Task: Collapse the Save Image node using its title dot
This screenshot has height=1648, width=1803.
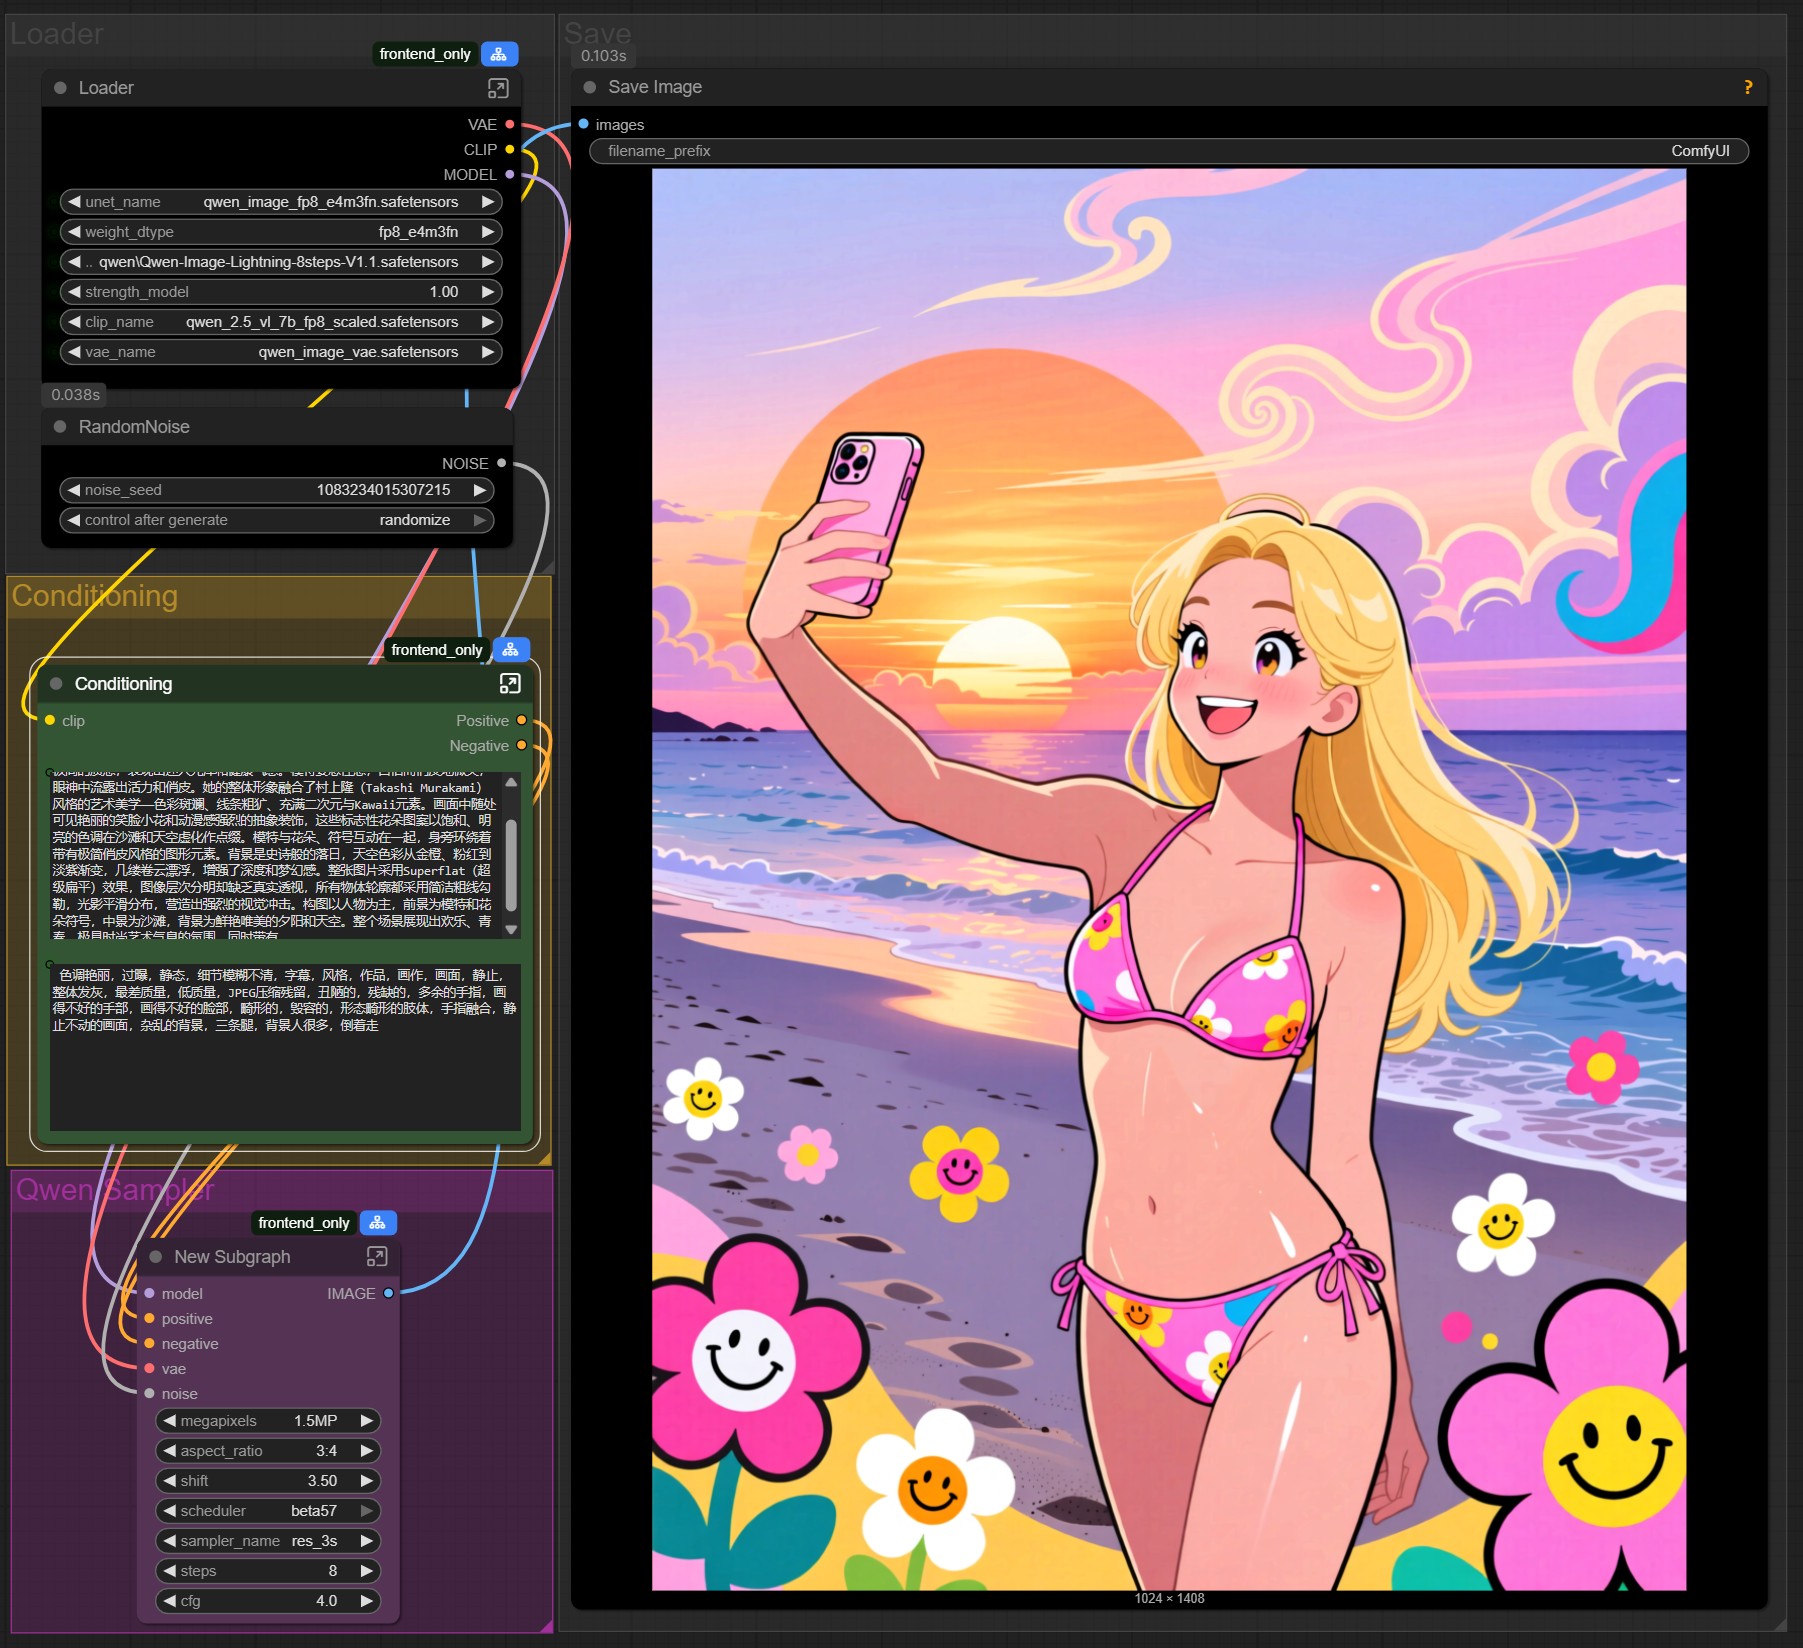Action: tap(590, 87)
